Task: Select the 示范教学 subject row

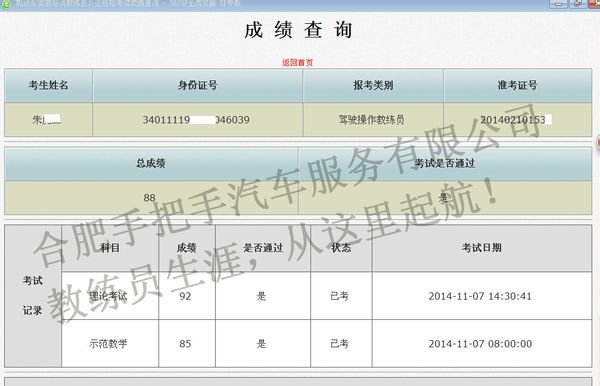Action: pyautogui.click(x=326, y=344)
